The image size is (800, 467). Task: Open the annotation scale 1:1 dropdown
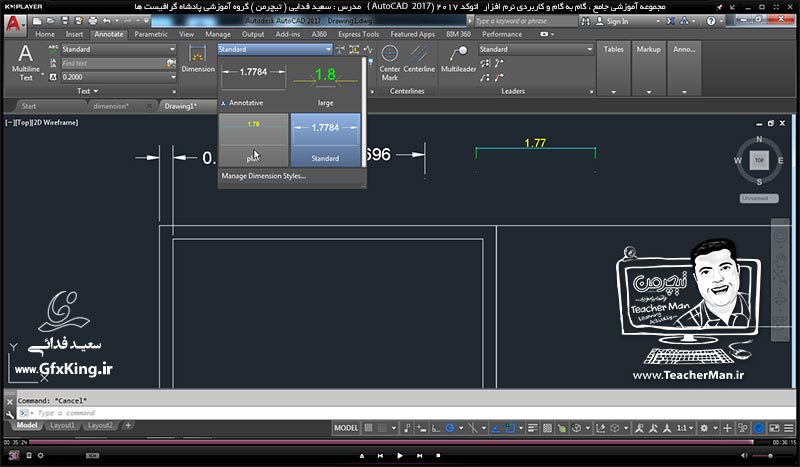pos(685,428)
